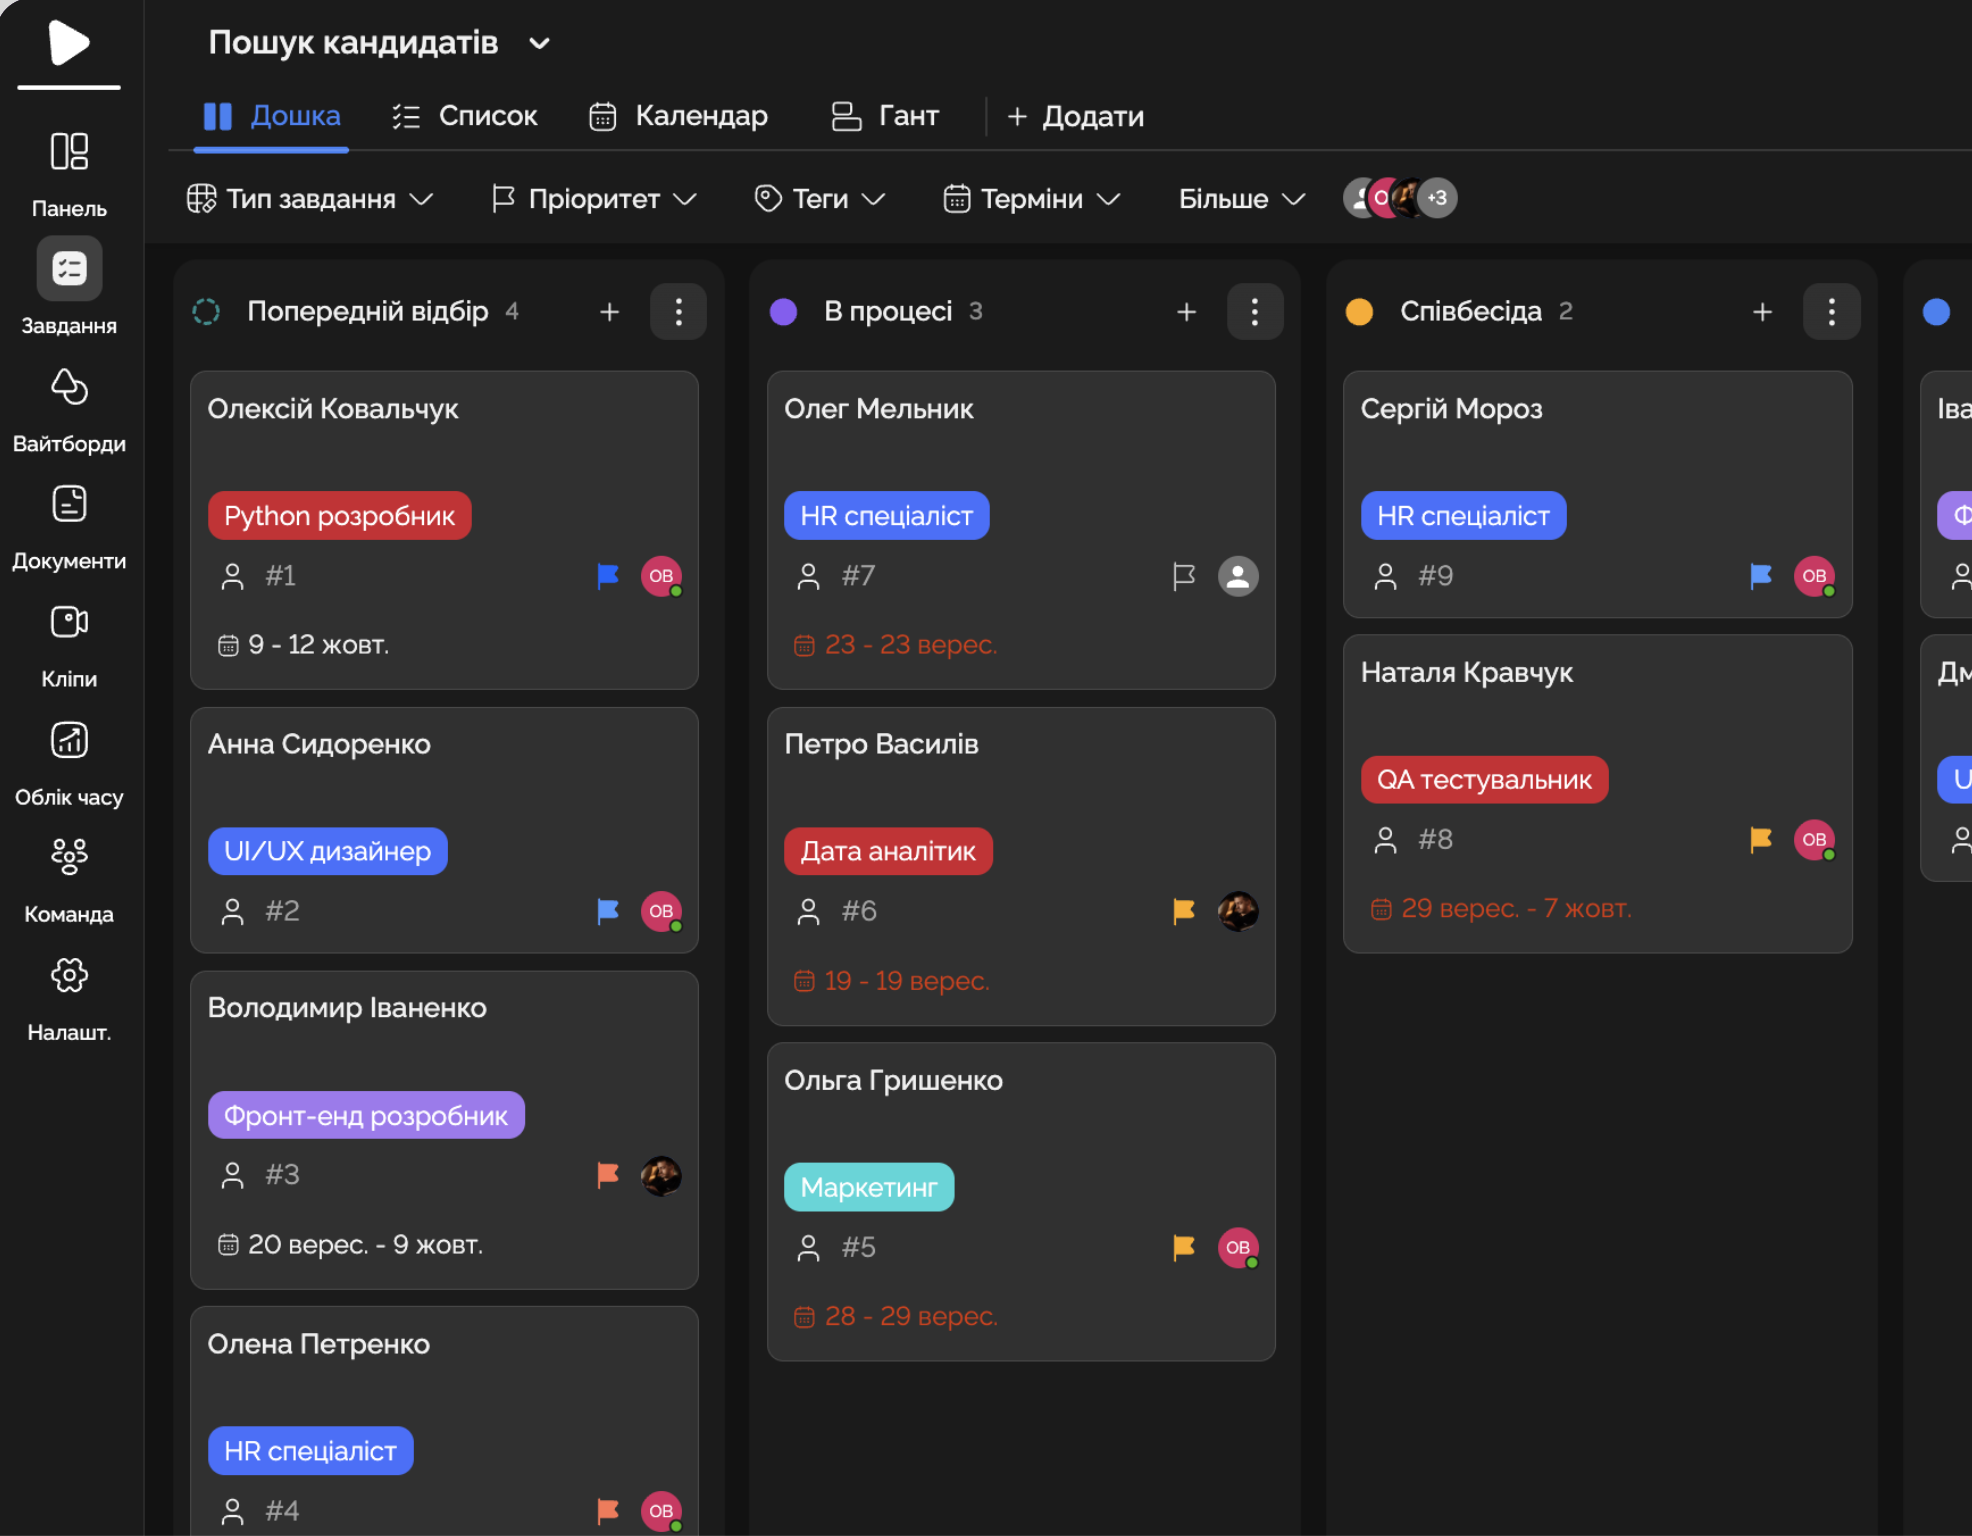Expand the Пріоритет filter
The height and width of the screenshot is (1536, 1972).
point(593,198)
